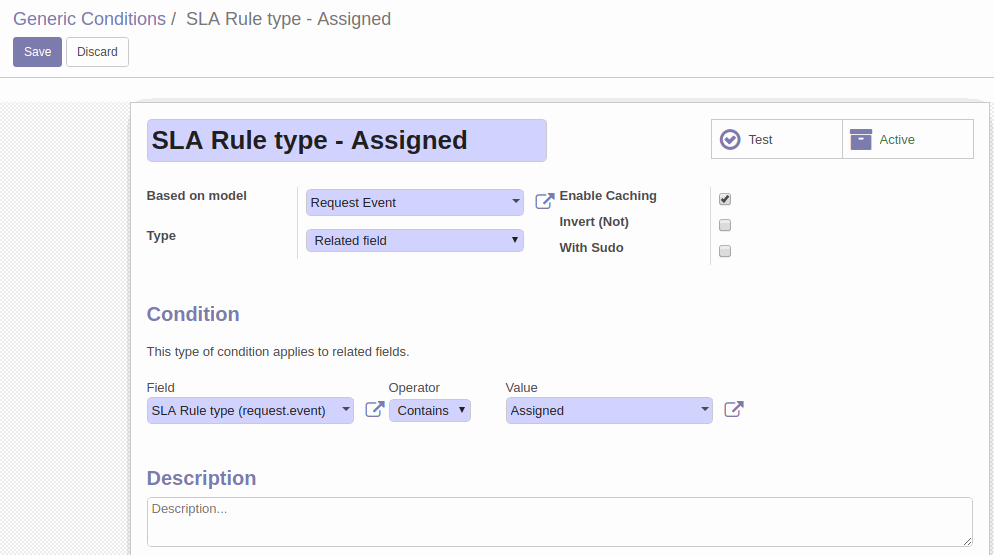Viewport: 994px width, 555px height.
Task: Uncheck the Enable Caching checkbox
Action: pyautogui.click(x=725, y=199)
